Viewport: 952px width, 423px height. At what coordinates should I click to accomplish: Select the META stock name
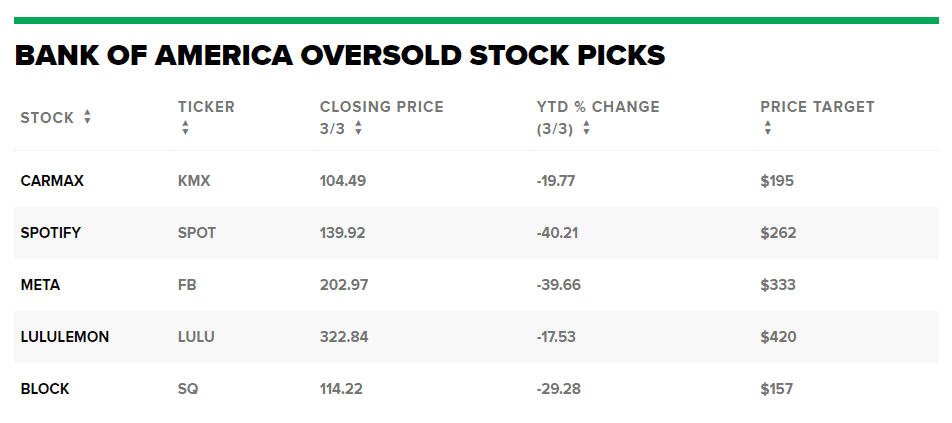click(40, 285)
